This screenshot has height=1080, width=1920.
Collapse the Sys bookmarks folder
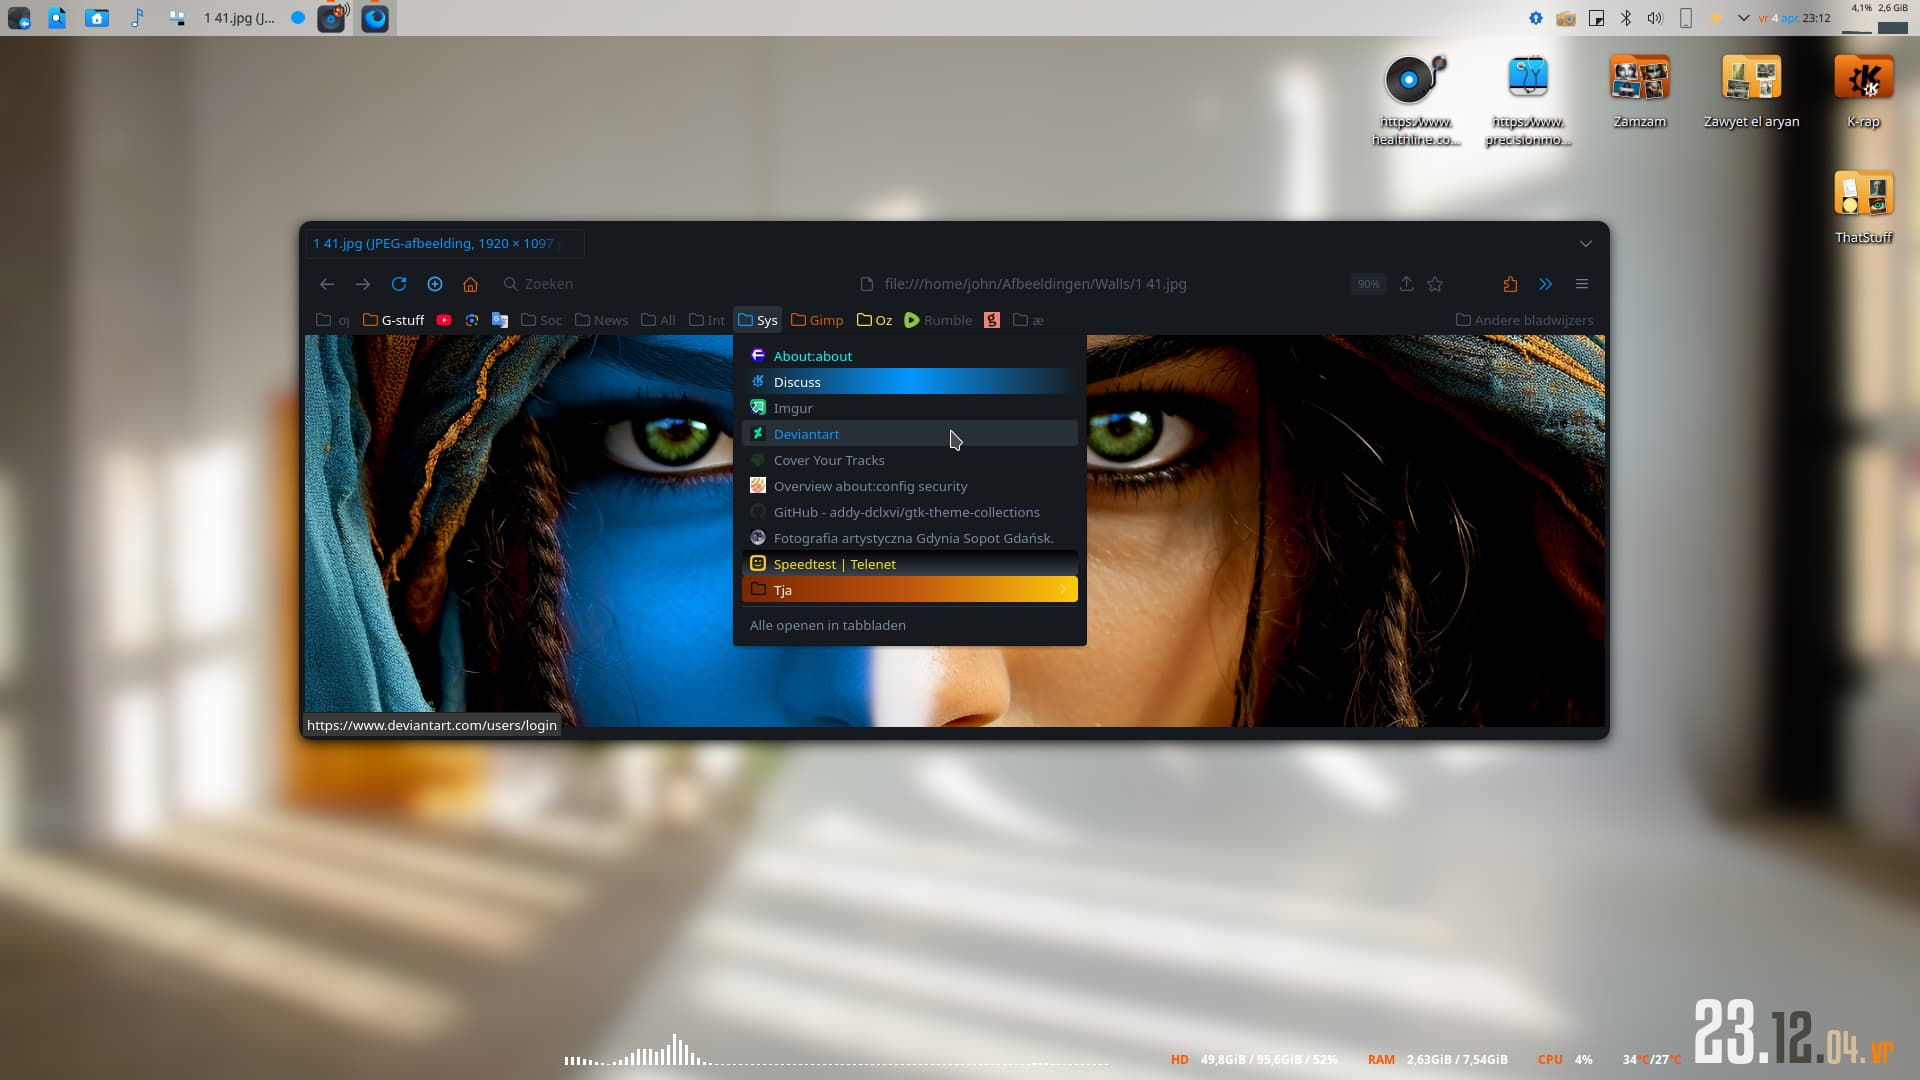point(757,320)
